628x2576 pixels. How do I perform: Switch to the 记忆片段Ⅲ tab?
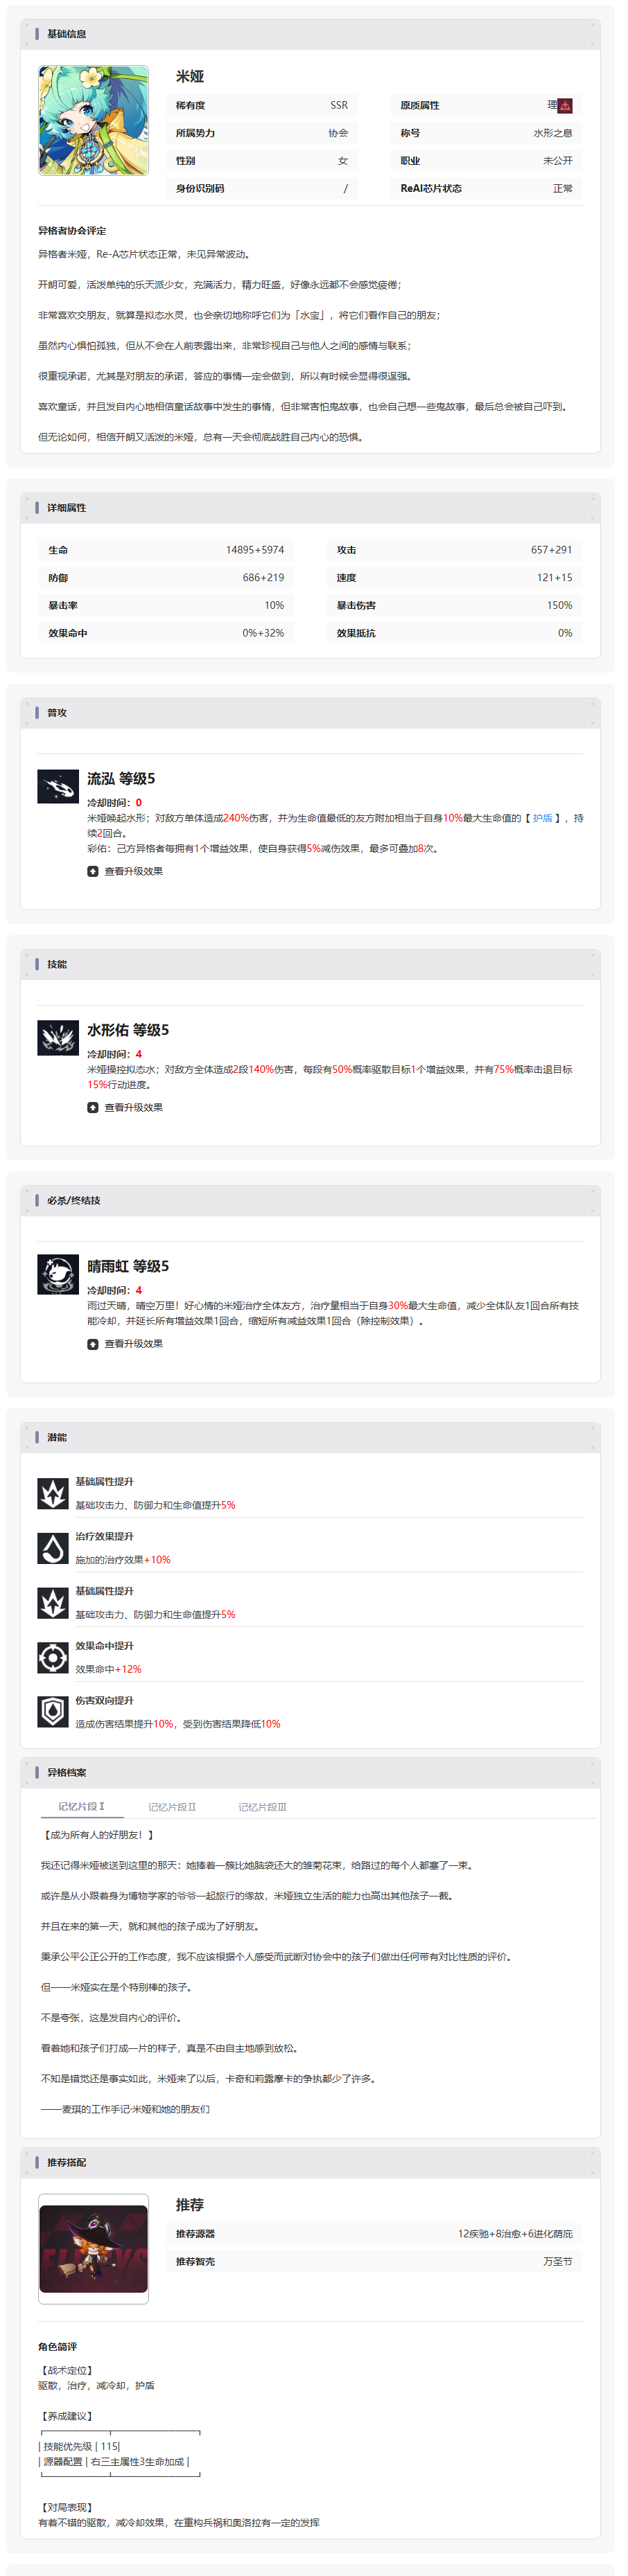coord(262,1807)
